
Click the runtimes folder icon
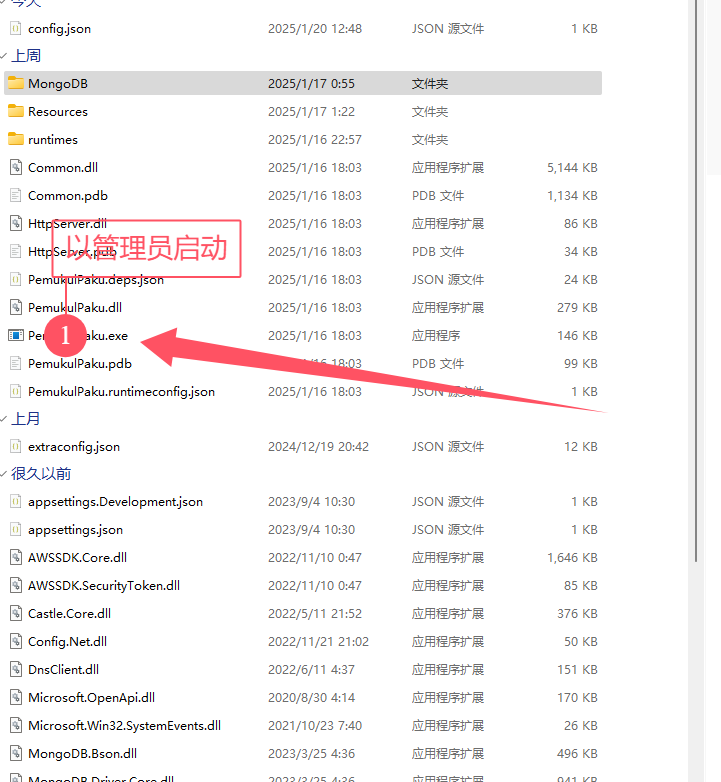click(x=15, y=139)
